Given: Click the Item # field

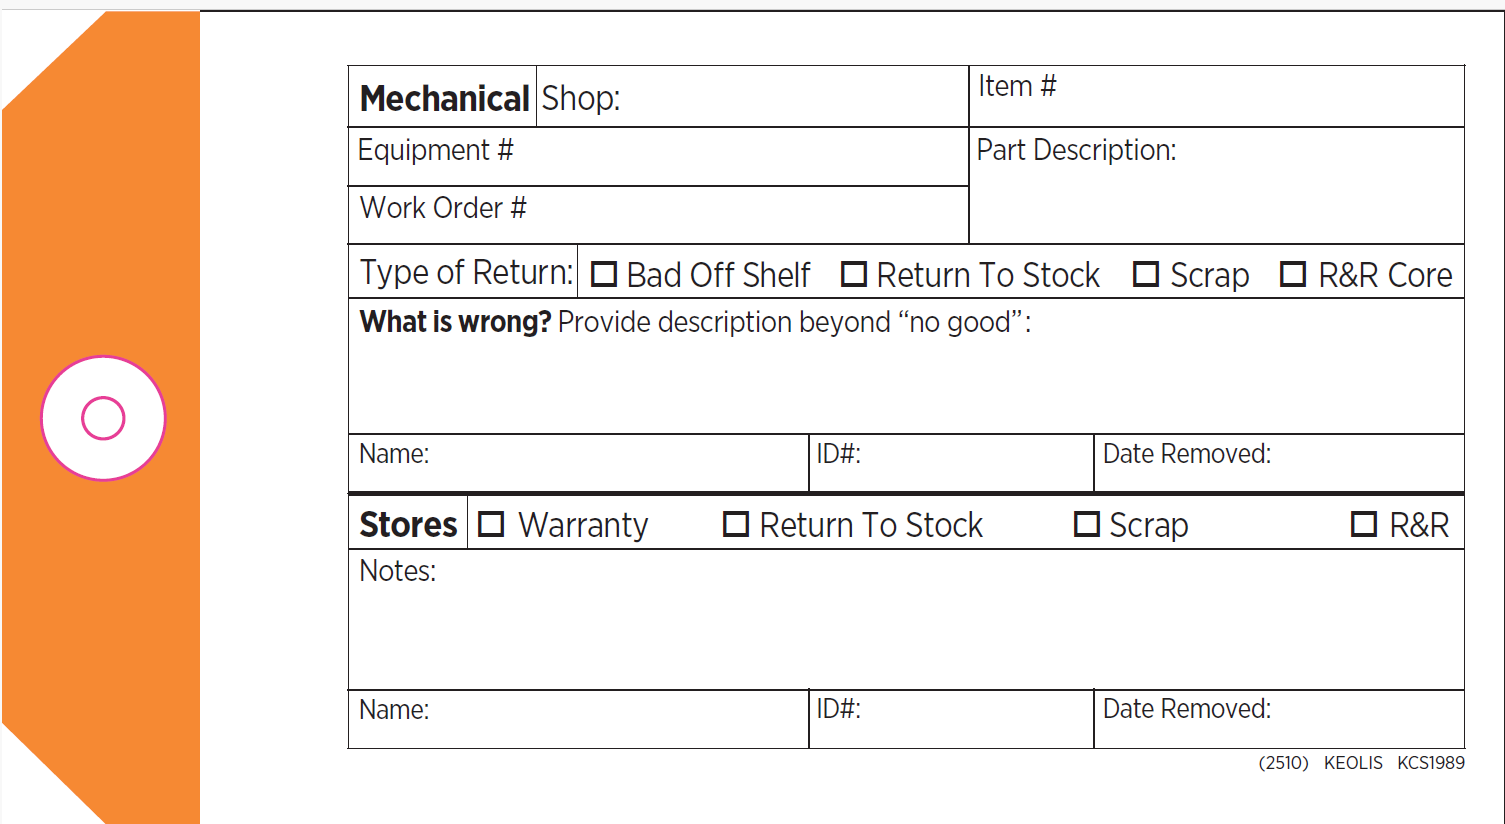Looking at the screenshot, I should [x=1217, y=97].
